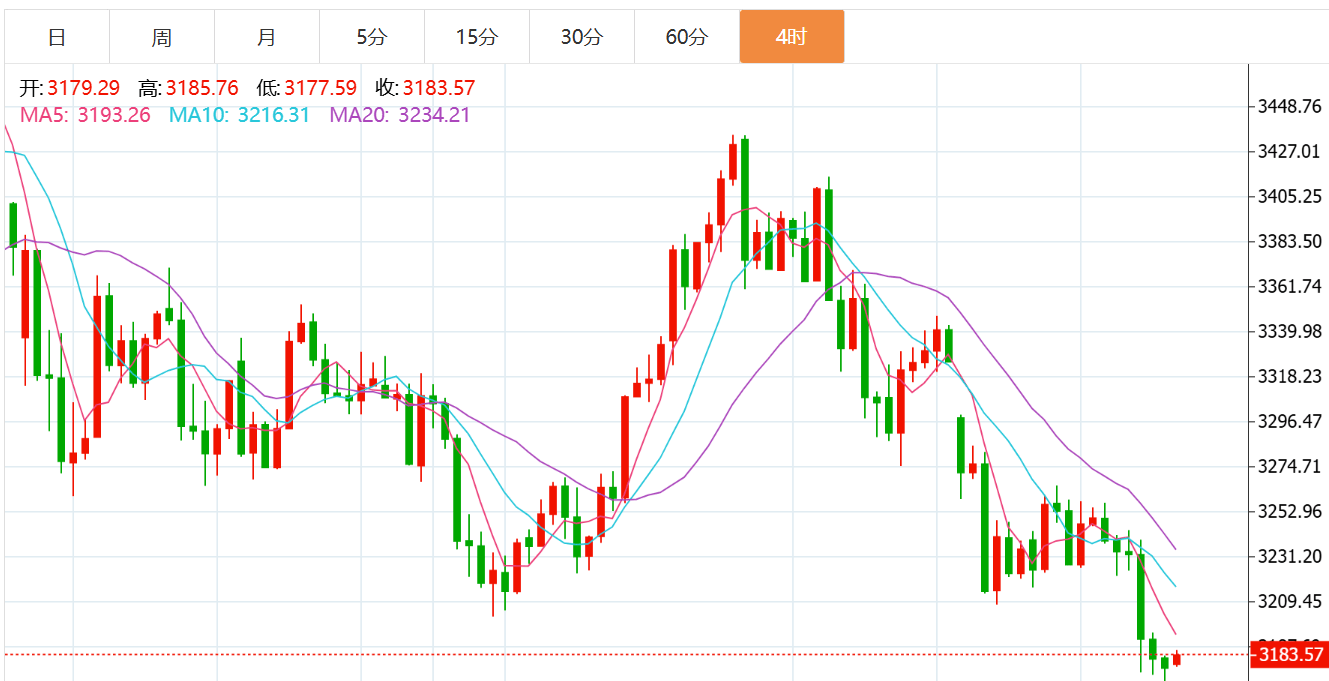The height and width of the screenshot is (681, 1329).
Task: Click the 3318.23 price axis label
Action: click(x=1290, y=377)
